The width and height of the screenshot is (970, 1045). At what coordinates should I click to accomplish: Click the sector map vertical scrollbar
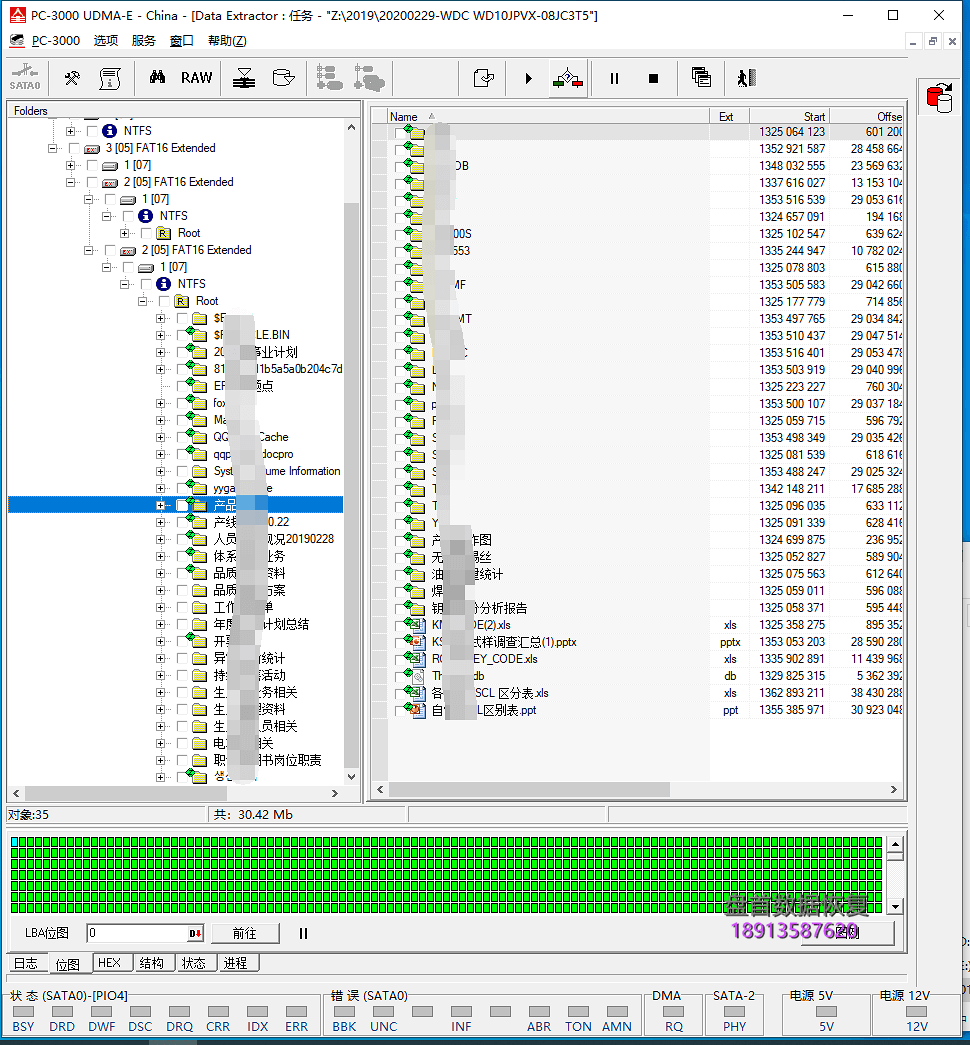tap(895, 876)
